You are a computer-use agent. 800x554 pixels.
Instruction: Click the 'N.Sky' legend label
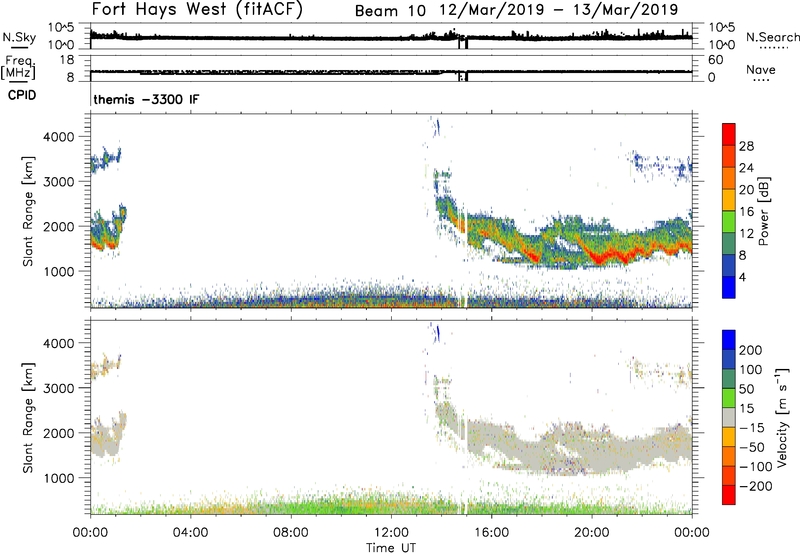tap(19, 37)
